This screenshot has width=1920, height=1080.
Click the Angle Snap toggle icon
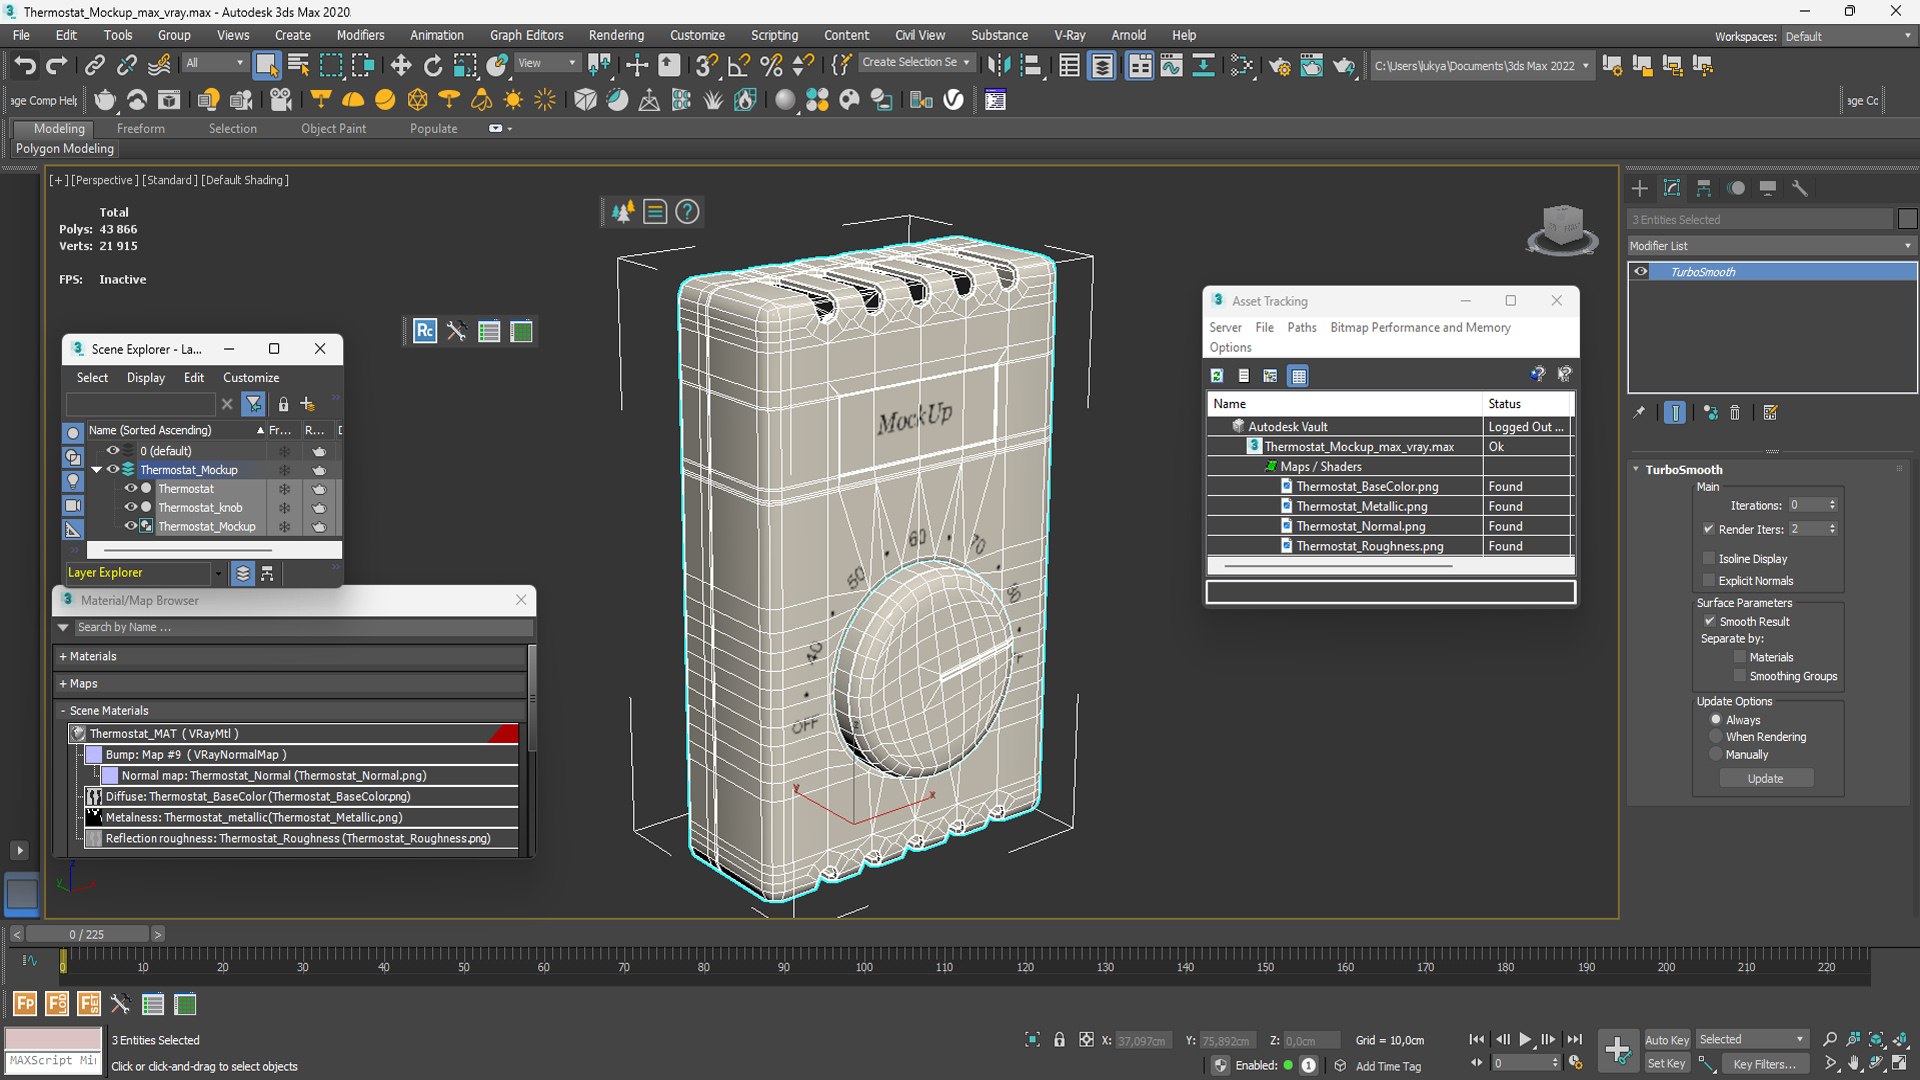point(739,66)
